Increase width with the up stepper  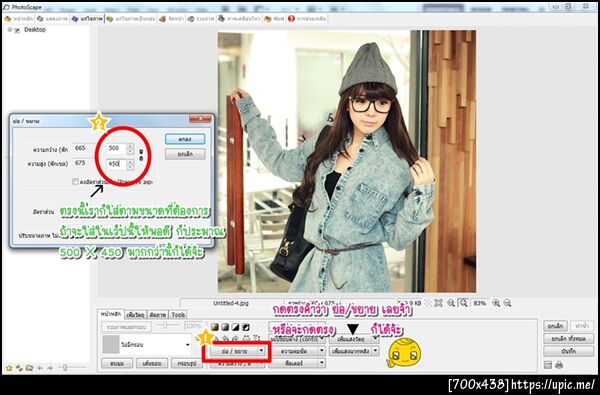(x=130, y=146)
